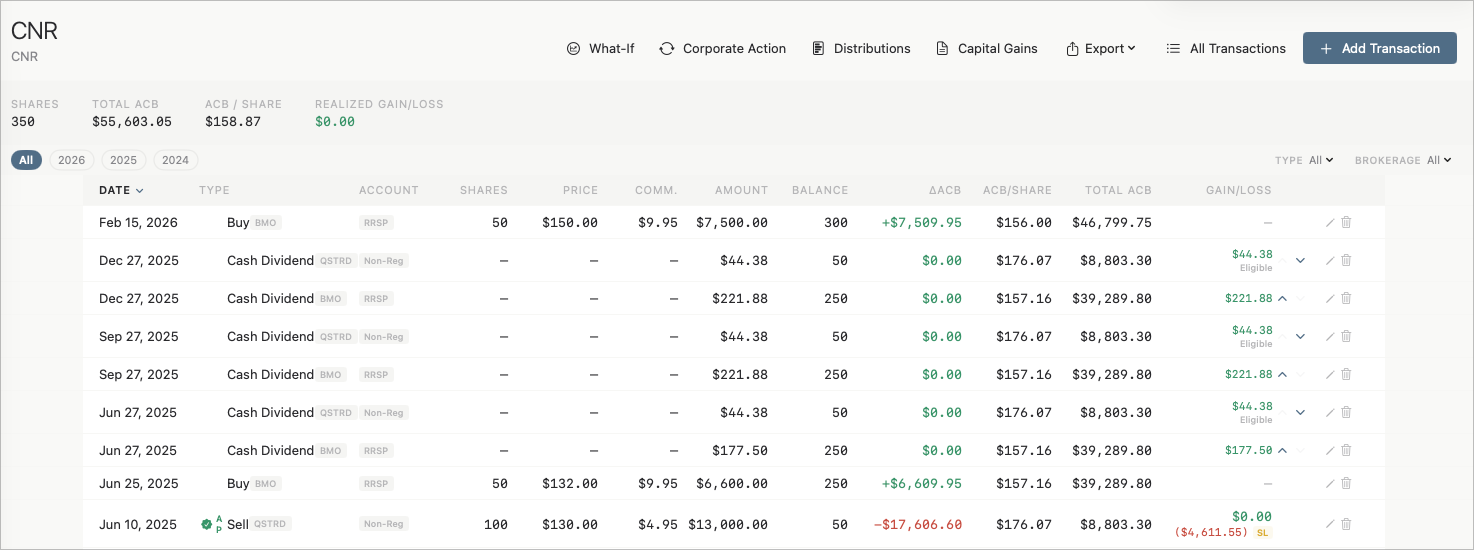The height and width of the screenshot is (550, 1474).
Task: Move the Jun 27 $44.38 dividend down
Action: [1300, 412]
